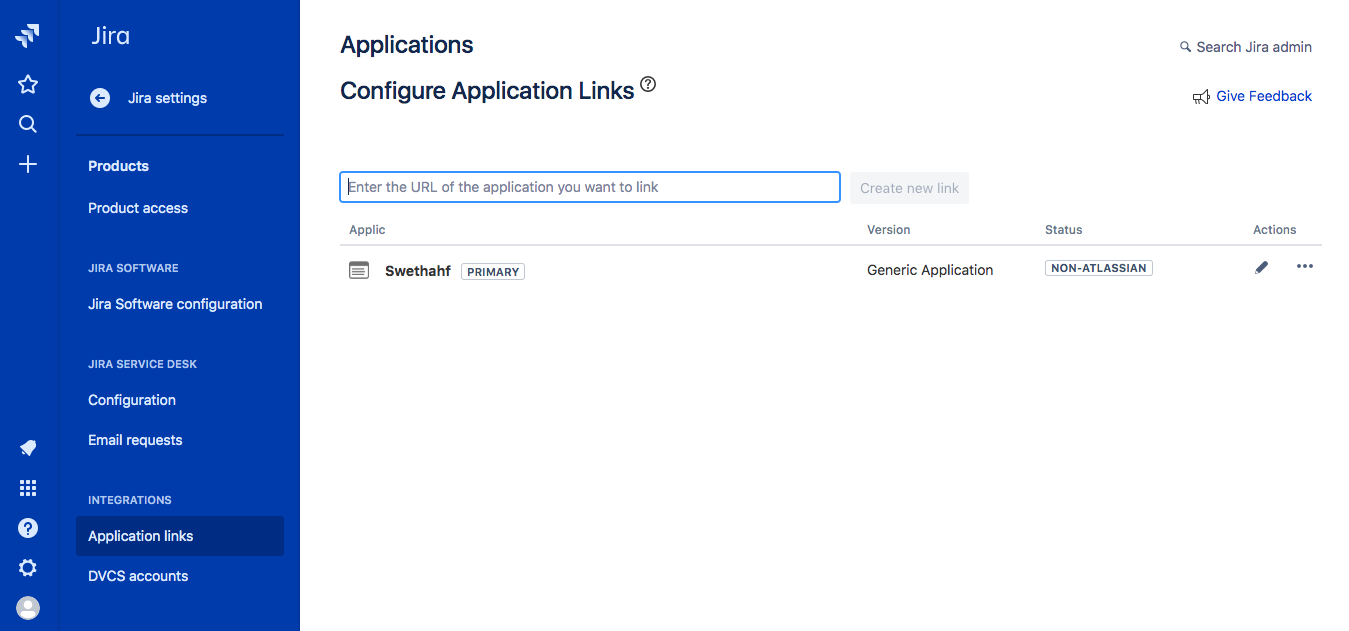This screenshot has height=631, width=1349.
Task: Click Give Feedback link
Action: [1264, 96]
